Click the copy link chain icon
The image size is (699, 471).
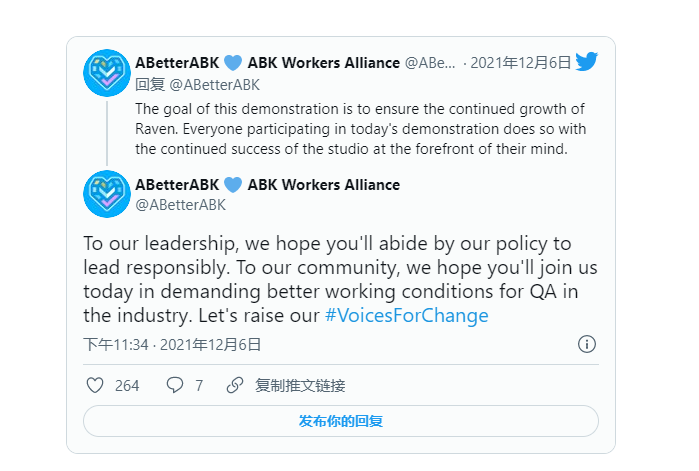coord(235,385)
